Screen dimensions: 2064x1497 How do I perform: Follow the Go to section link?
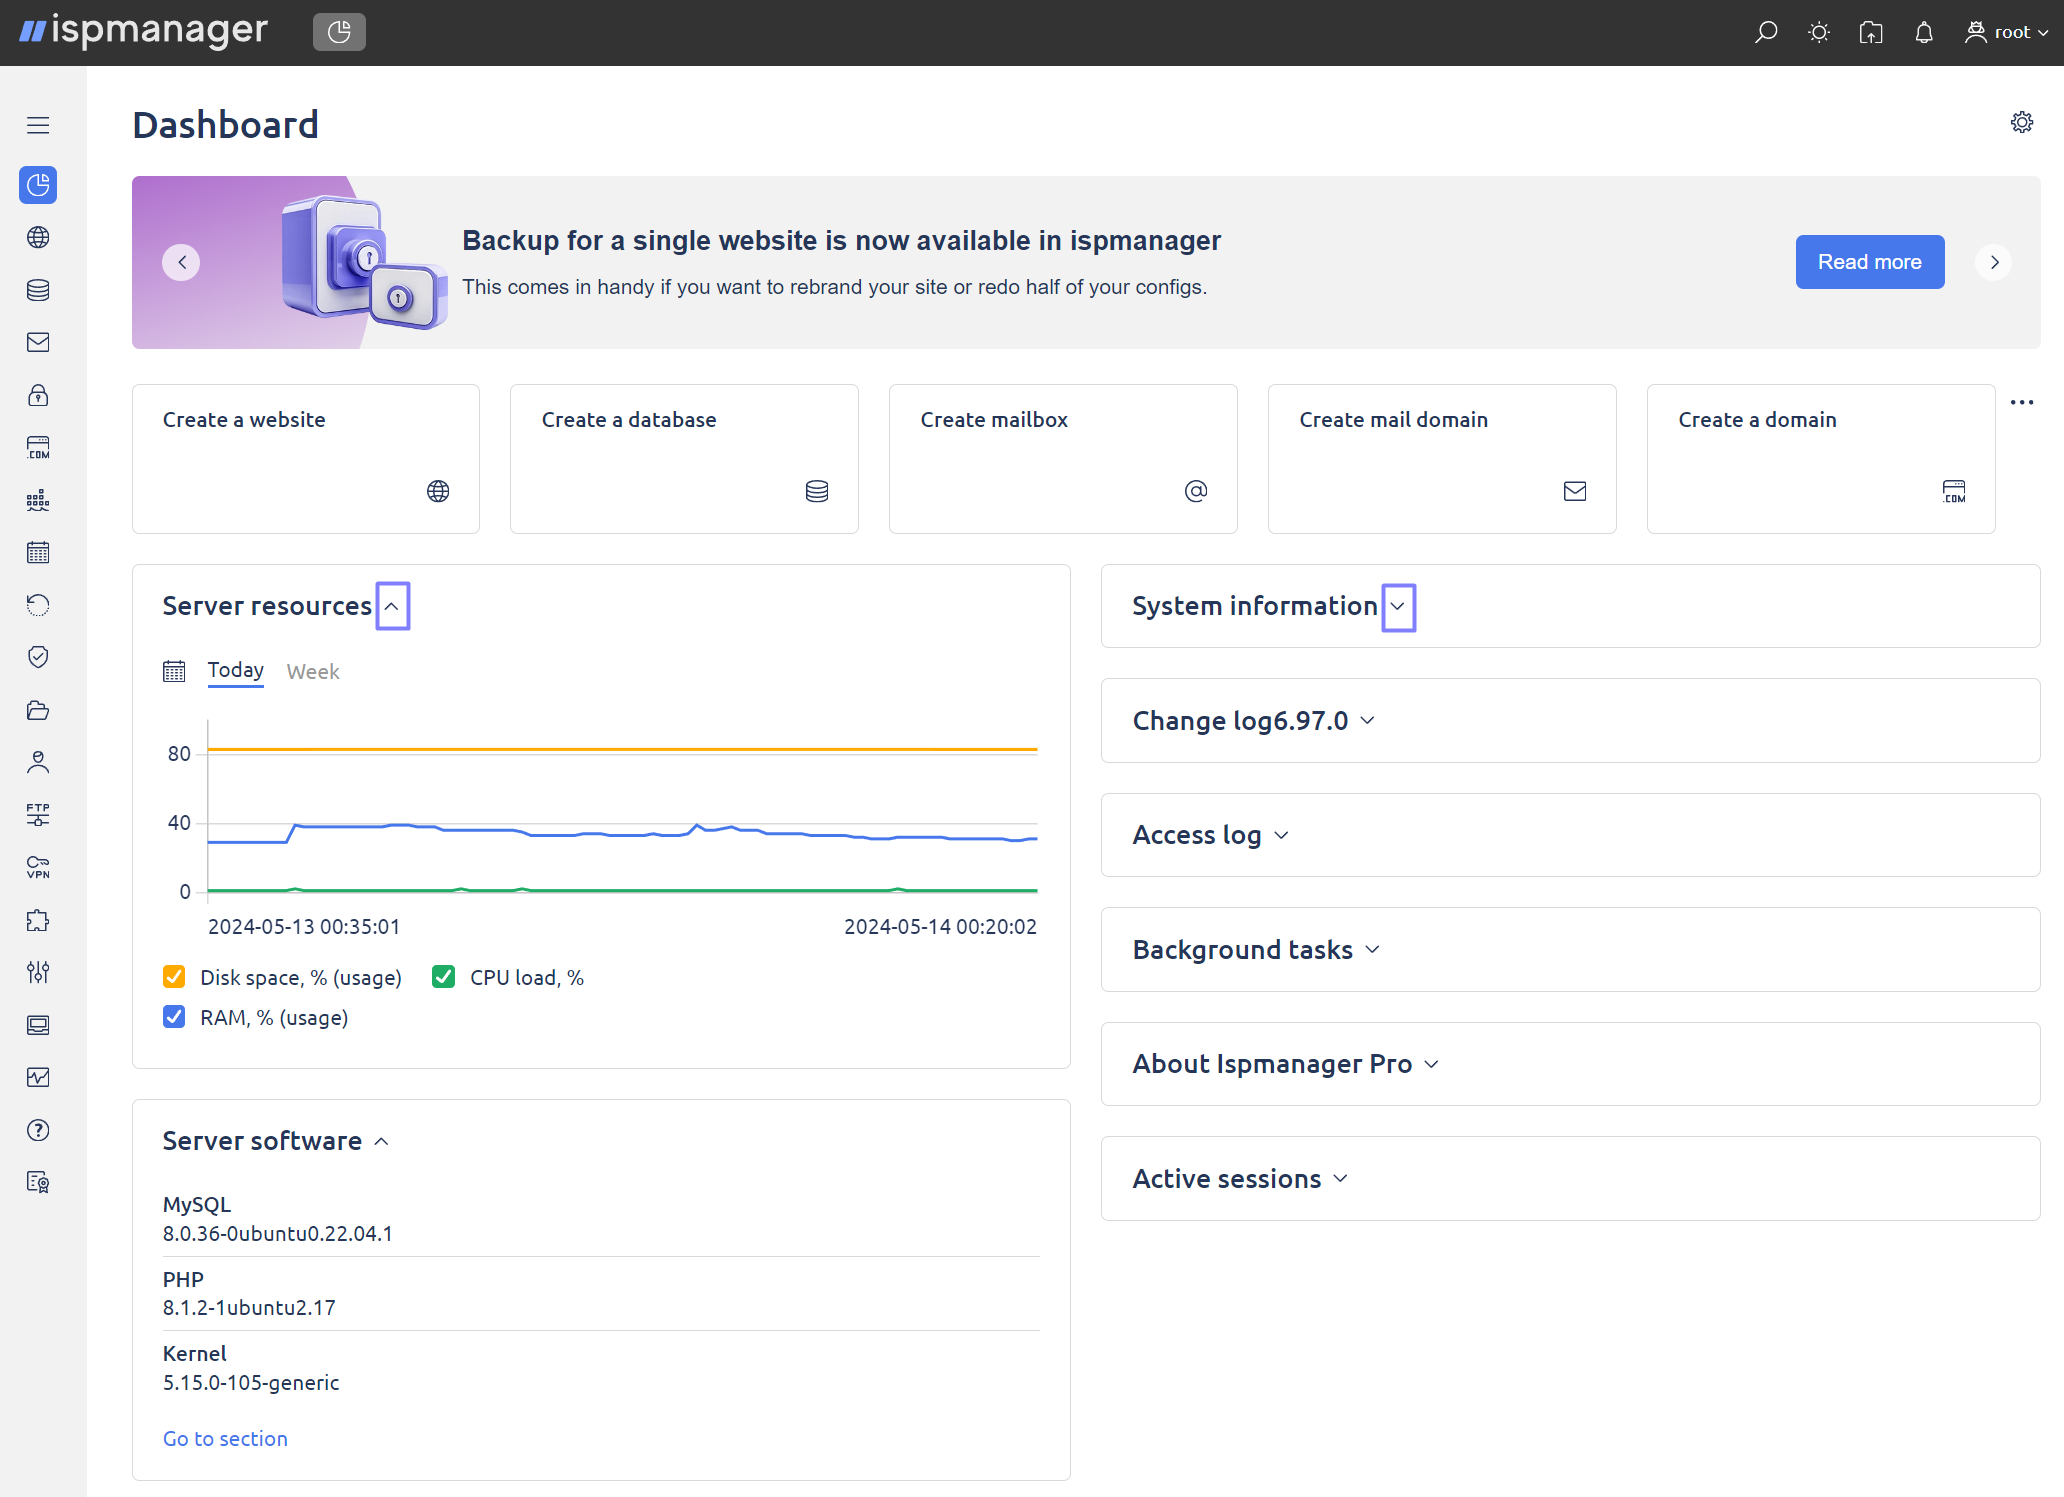[225, 1438]
